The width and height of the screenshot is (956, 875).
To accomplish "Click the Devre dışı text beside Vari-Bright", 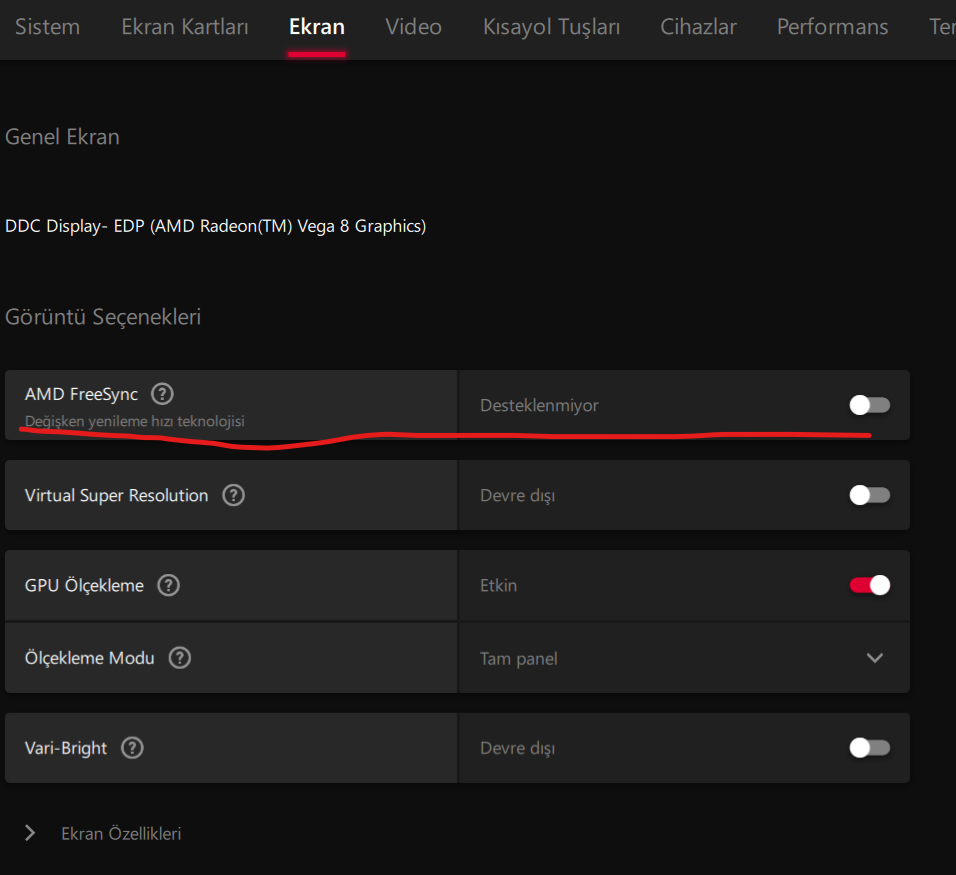I will click(517, 748).
